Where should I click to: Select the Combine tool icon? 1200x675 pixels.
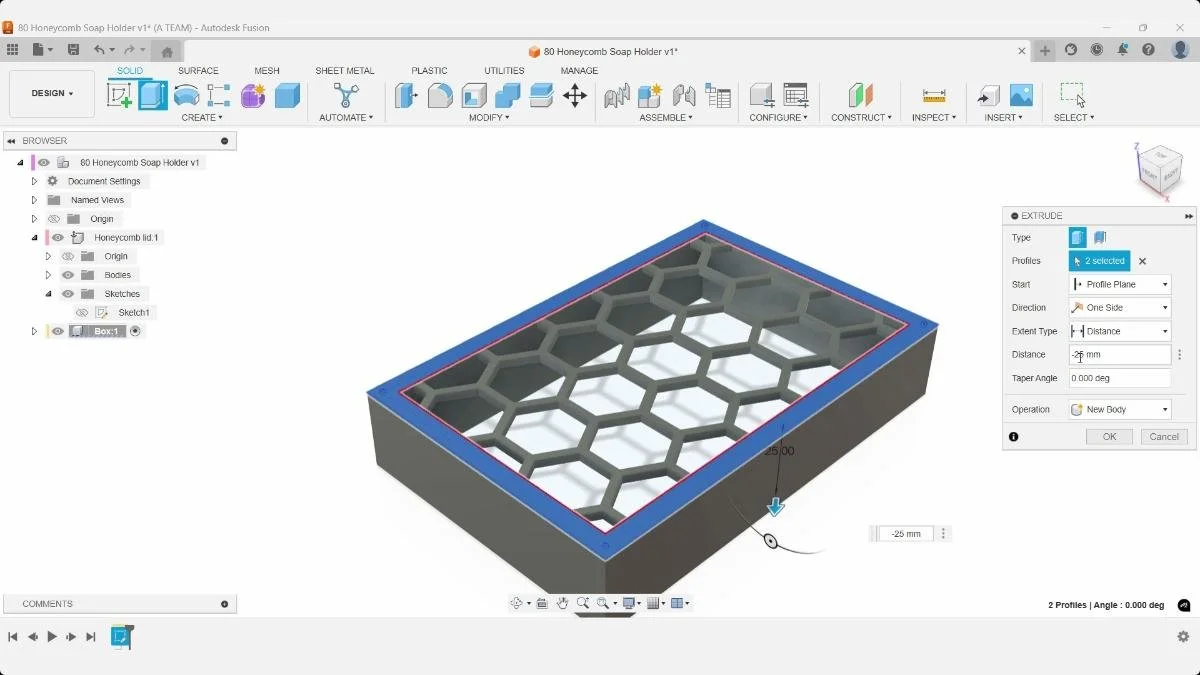508,95
